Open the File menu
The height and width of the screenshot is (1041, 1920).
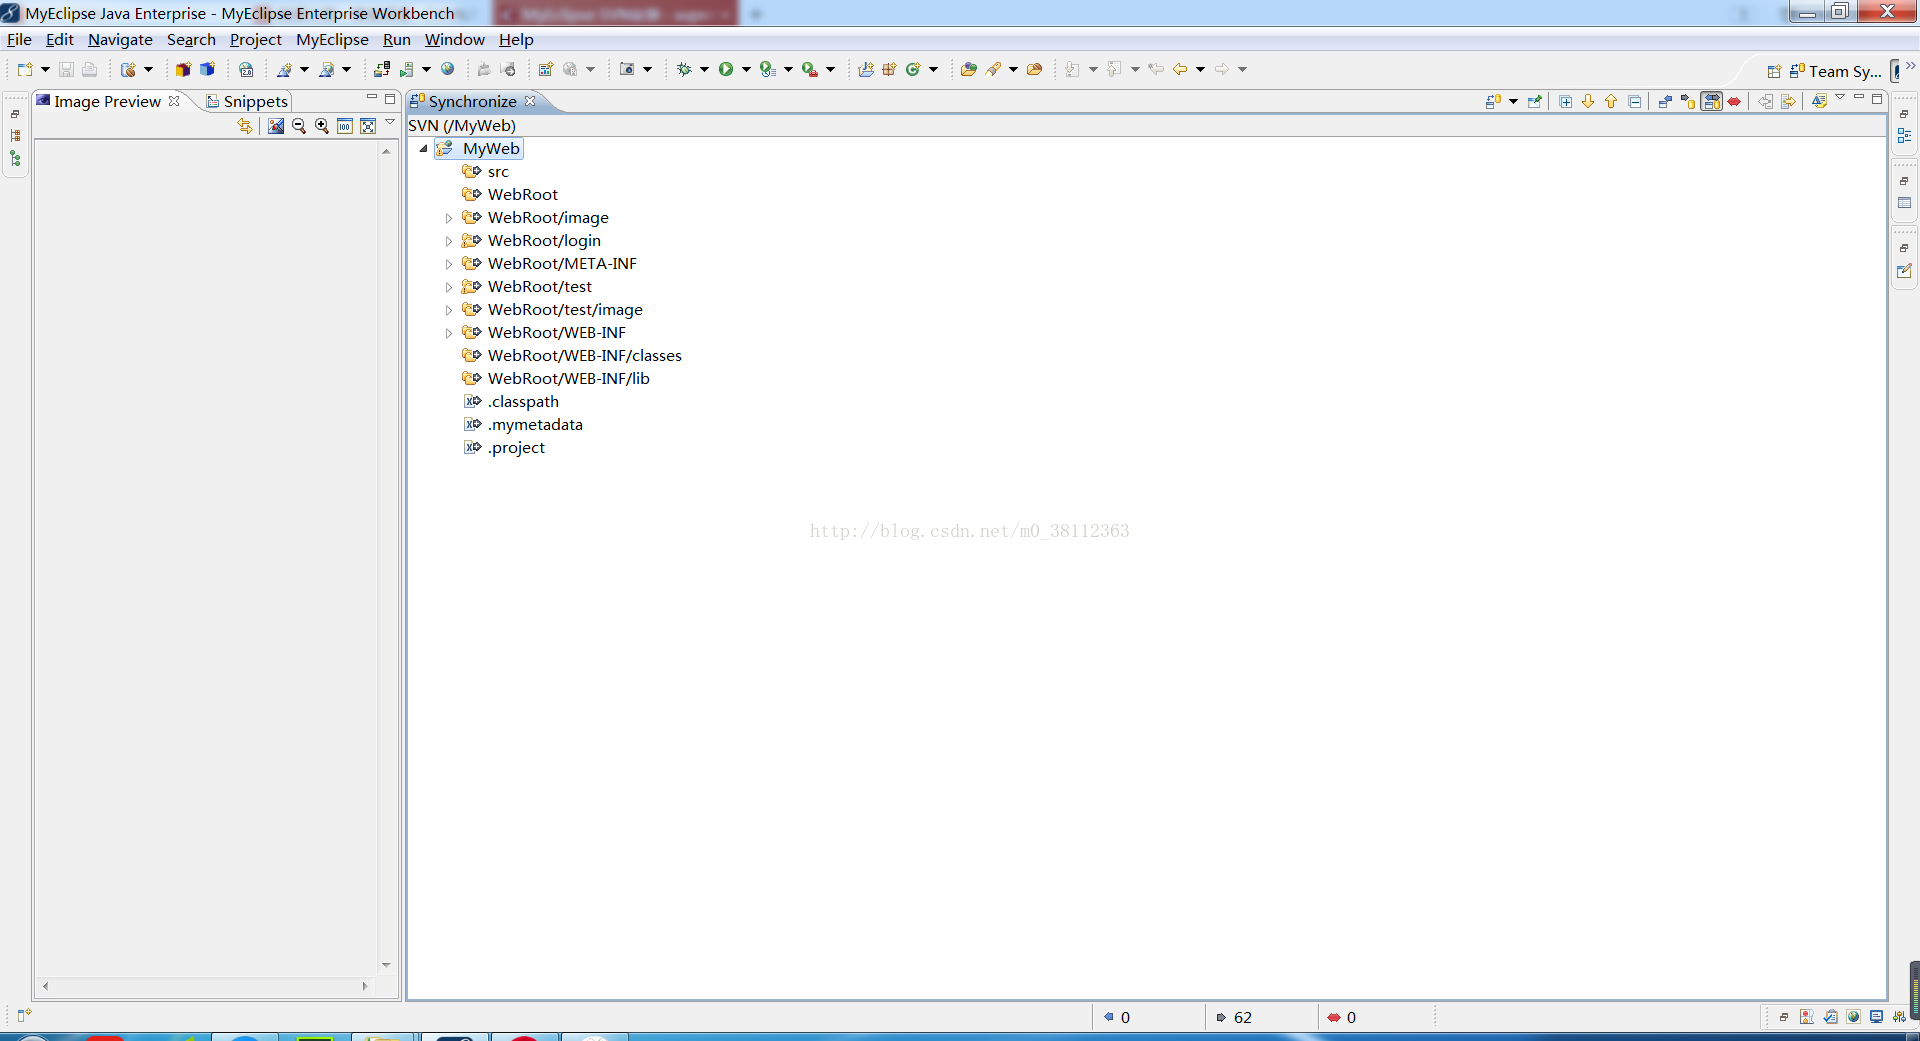point(19,39)
